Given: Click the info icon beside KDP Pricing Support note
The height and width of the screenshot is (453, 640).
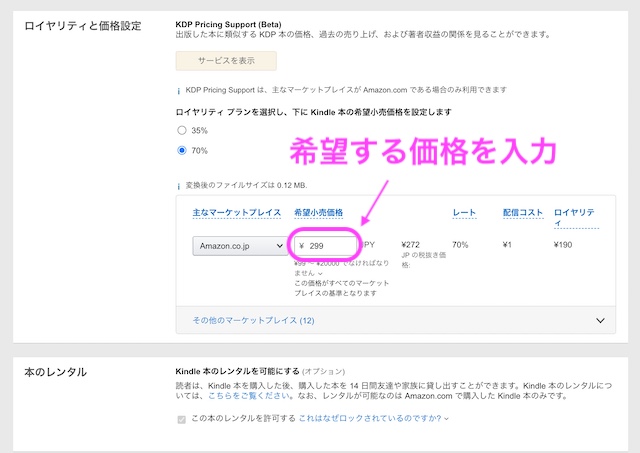Looking at the screenshot, I should 179,90.
